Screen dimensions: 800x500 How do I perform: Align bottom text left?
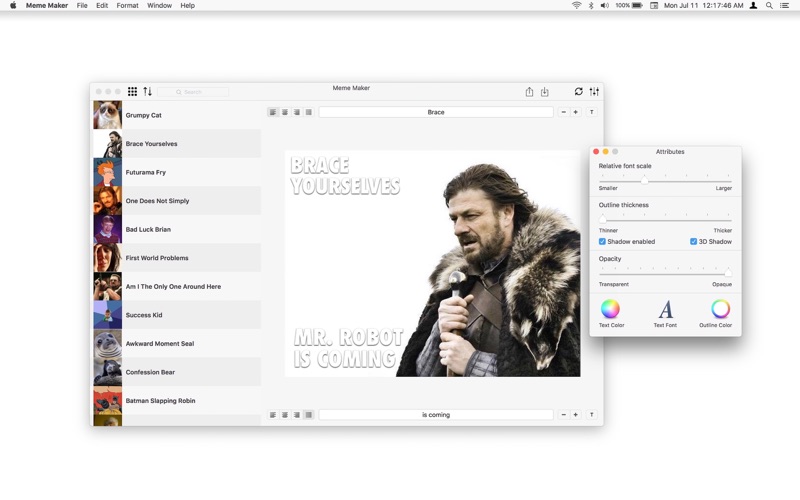(273, 415)
